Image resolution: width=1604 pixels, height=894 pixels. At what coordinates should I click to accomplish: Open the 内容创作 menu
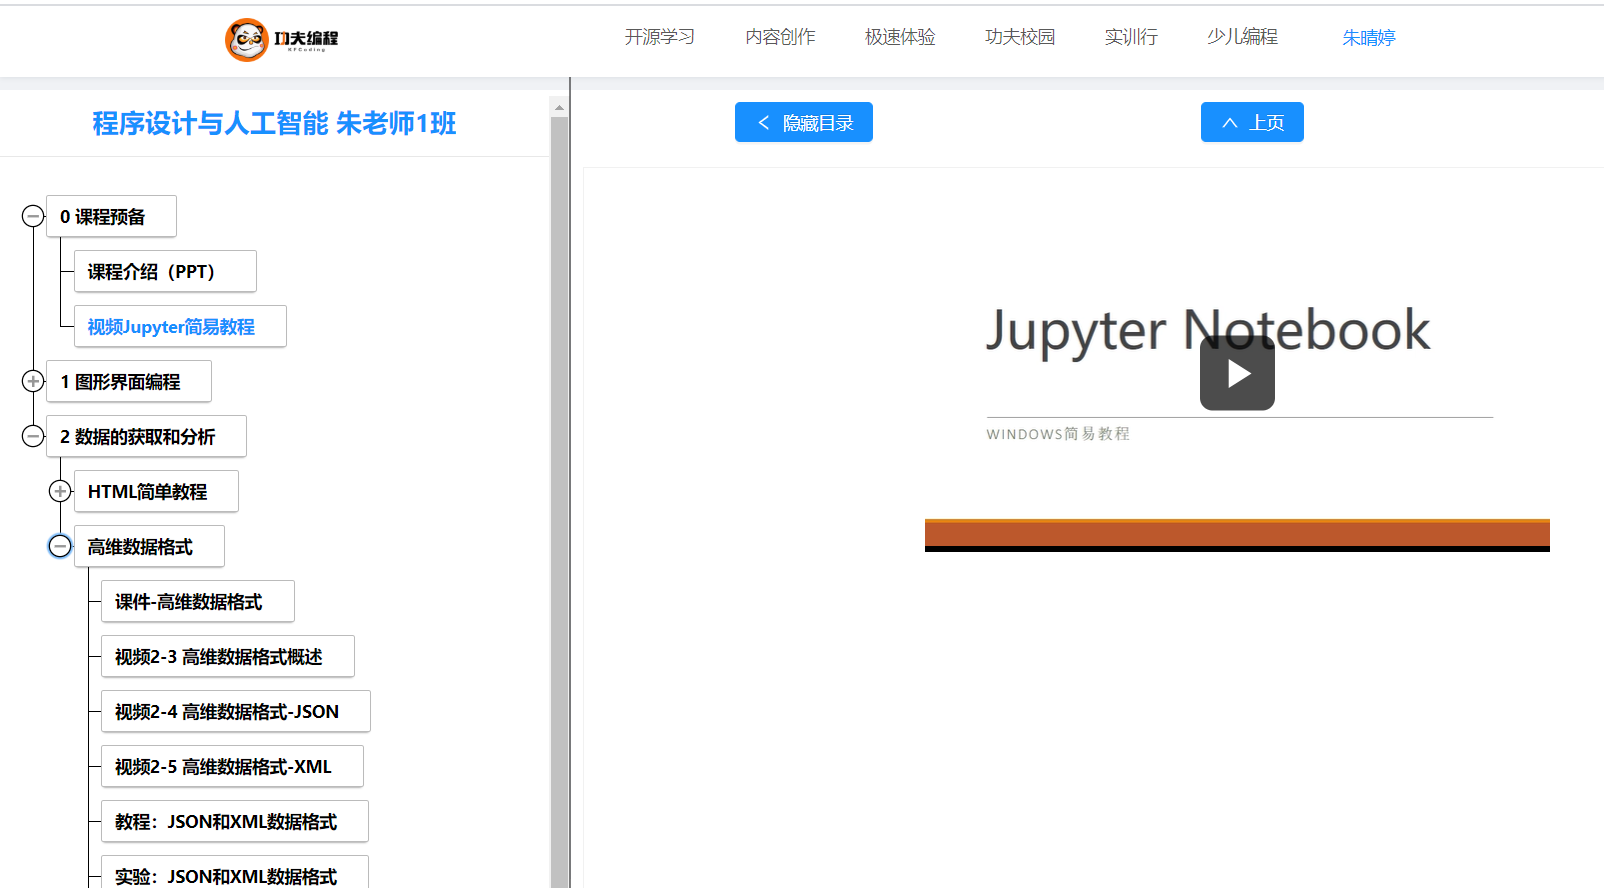click(x=780, y=37)
